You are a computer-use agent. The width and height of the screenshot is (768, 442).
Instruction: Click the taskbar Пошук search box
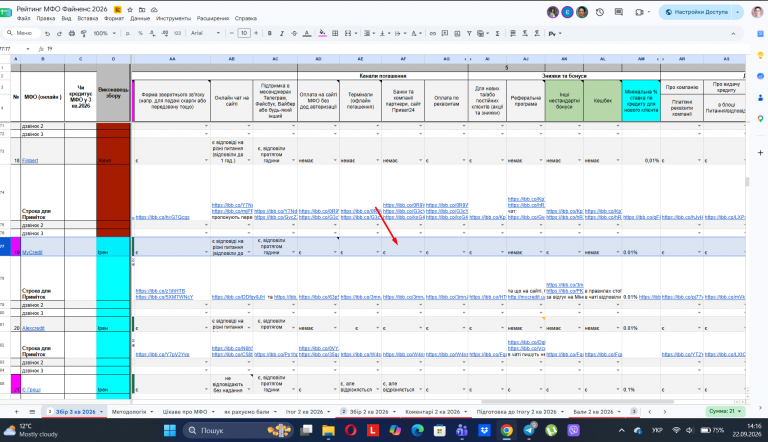[x=237, y=430]
